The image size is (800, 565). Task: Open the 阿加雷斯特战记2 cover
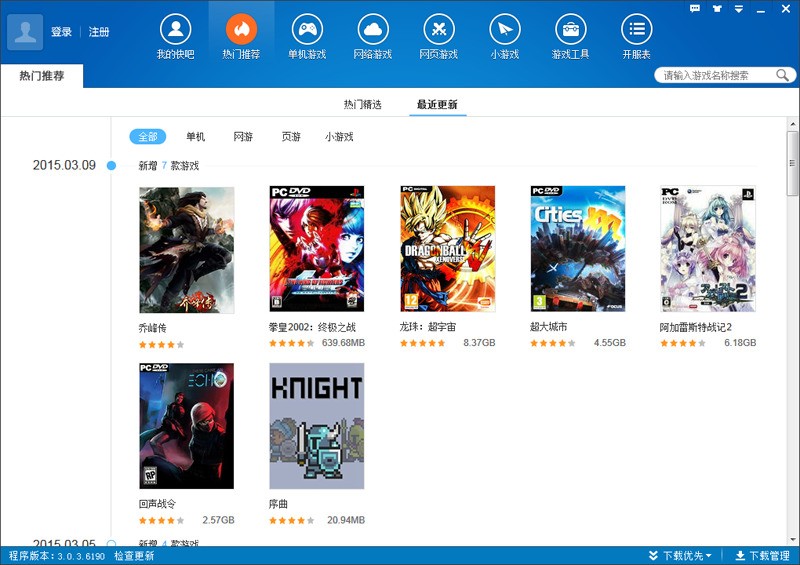[x=708, y=249]
